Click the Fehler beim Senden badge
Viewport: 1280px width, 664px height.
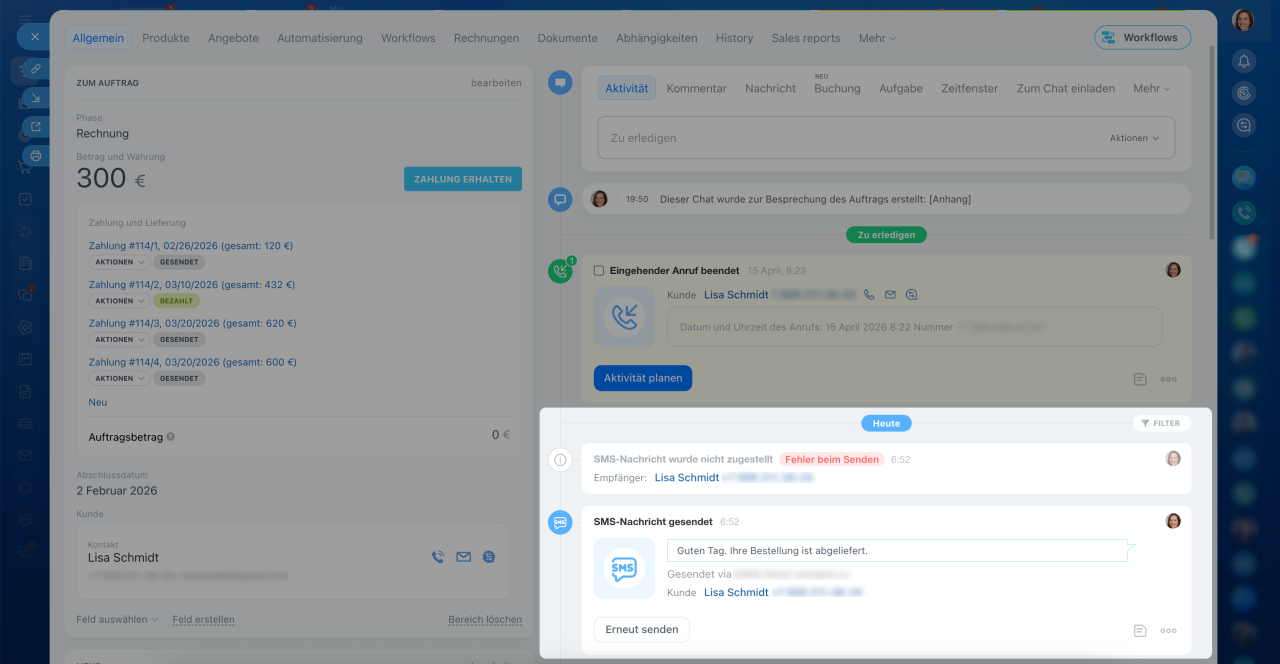point(832,459)
